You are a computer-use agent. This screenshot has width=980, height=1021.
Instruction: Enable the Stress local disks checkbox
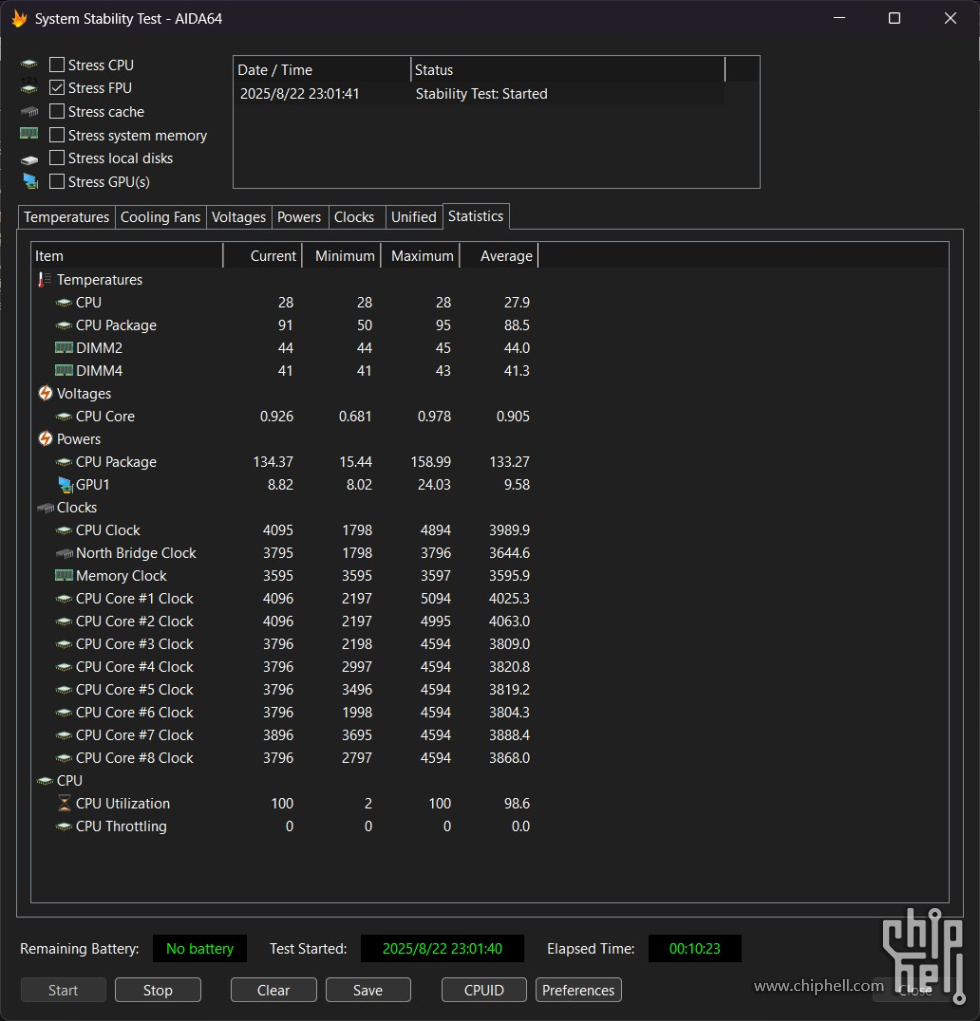point(57,158)
